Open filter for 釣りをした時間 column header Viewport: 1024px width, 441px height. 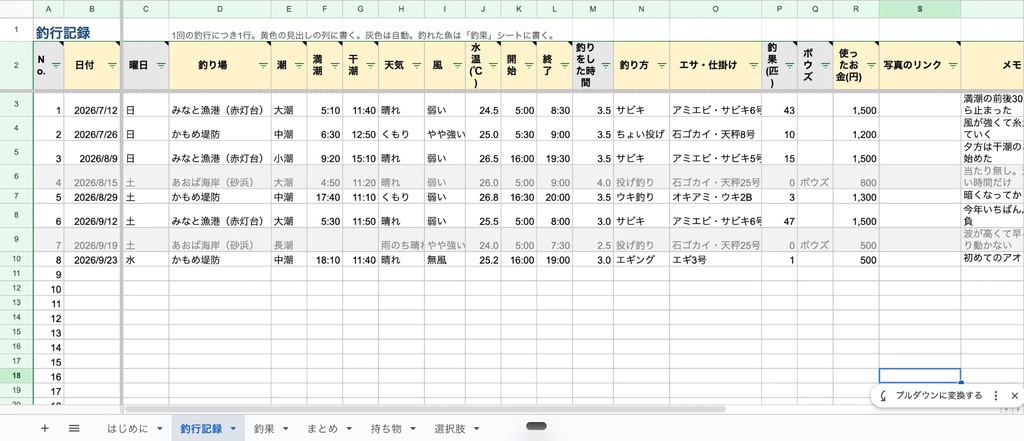point(605,65)
